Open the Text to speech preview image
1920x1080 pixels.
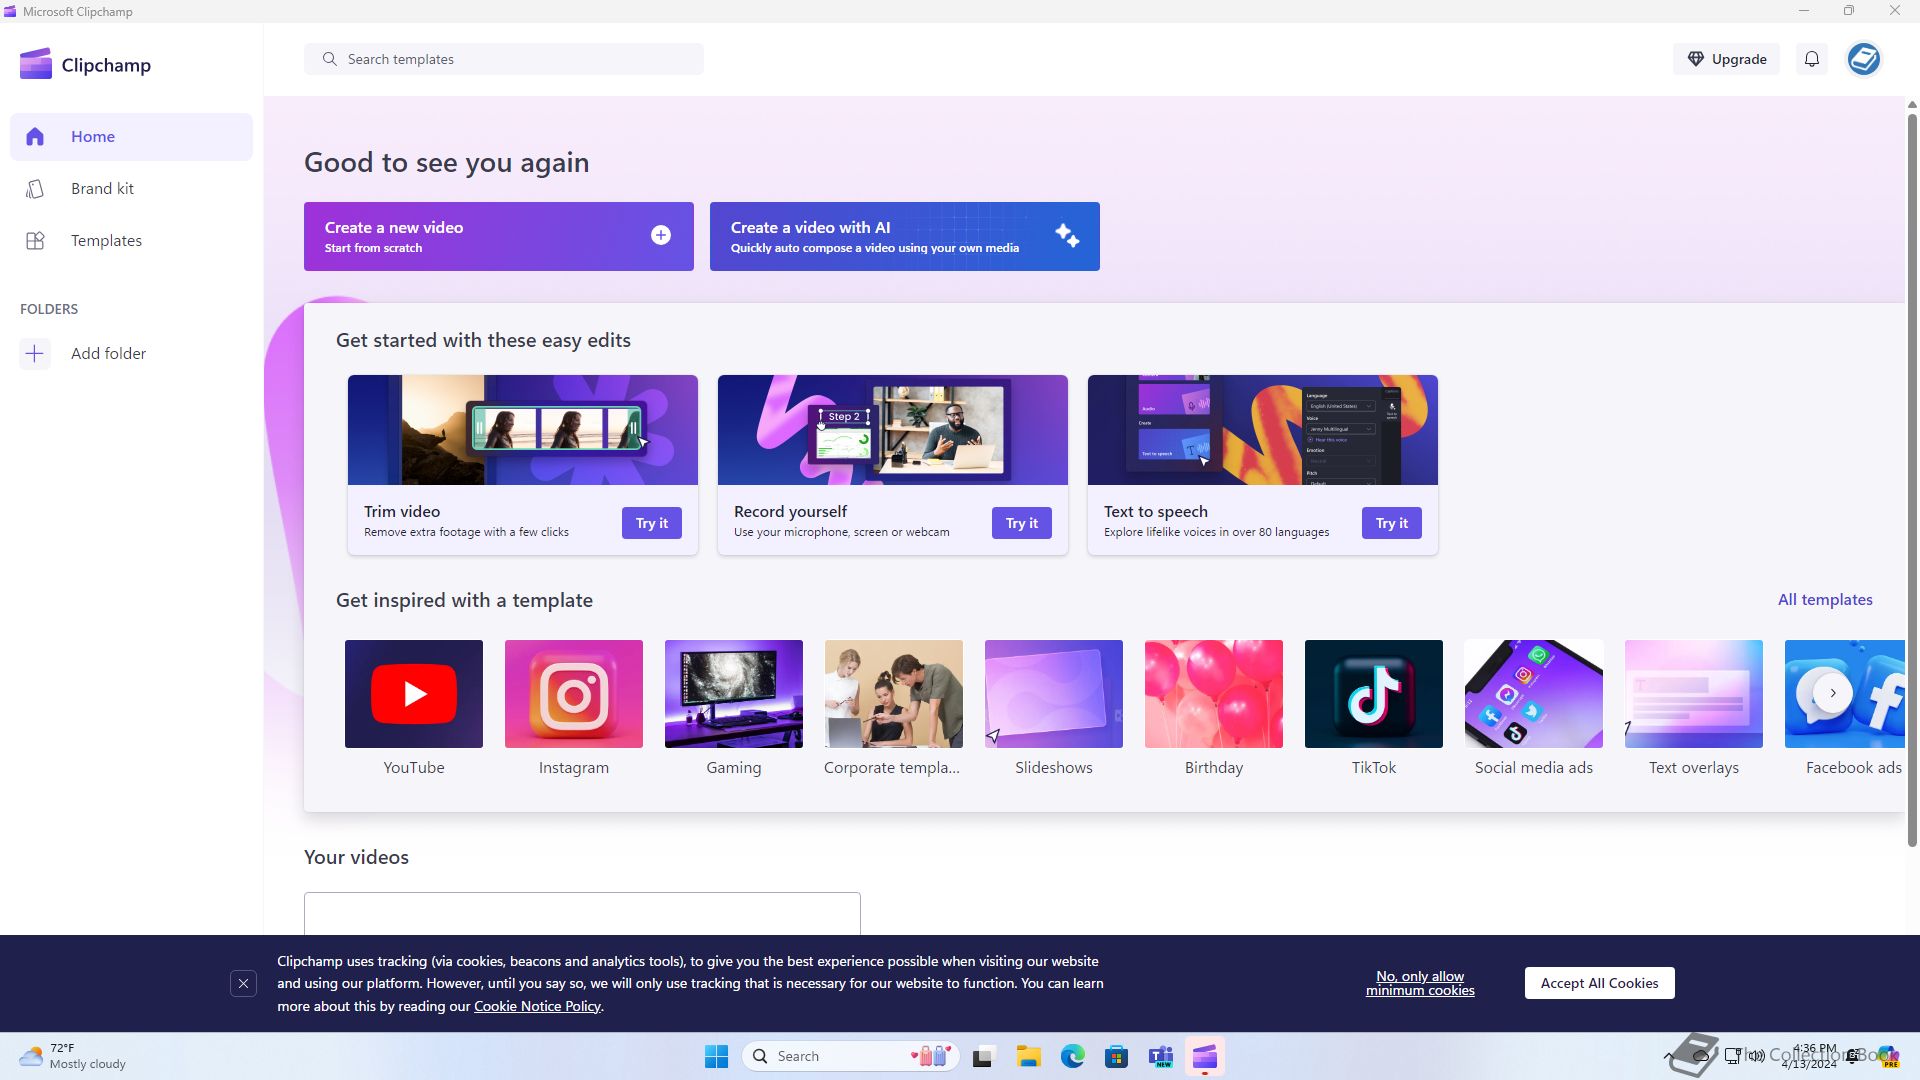[x=1263, y=430]
